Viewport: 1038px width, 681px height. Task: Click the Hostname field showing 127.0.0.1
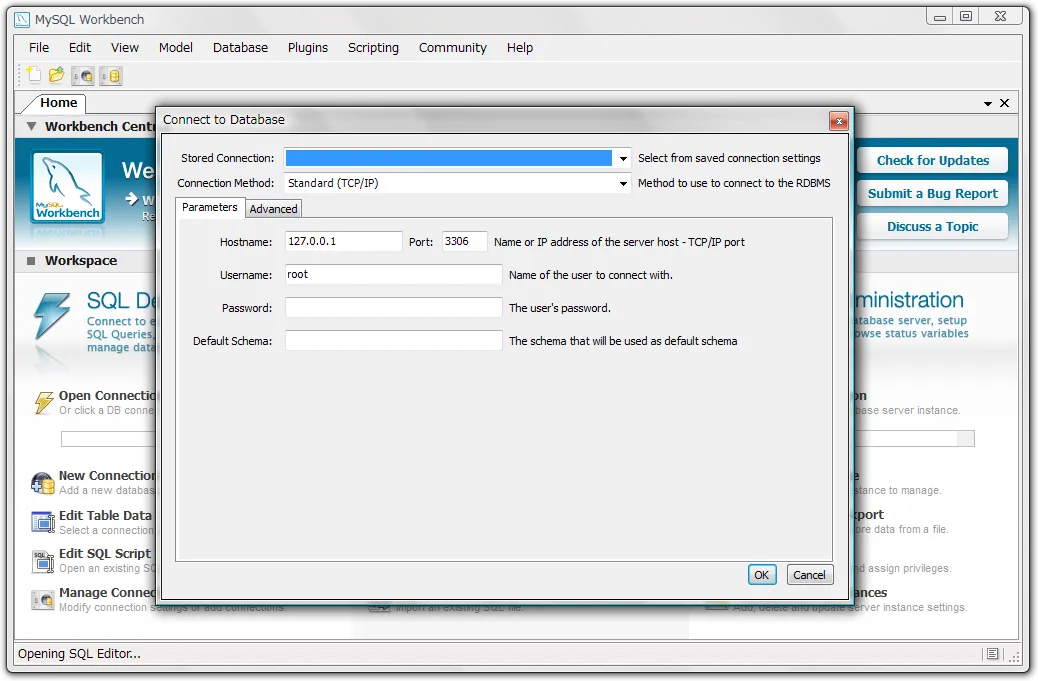343,242
